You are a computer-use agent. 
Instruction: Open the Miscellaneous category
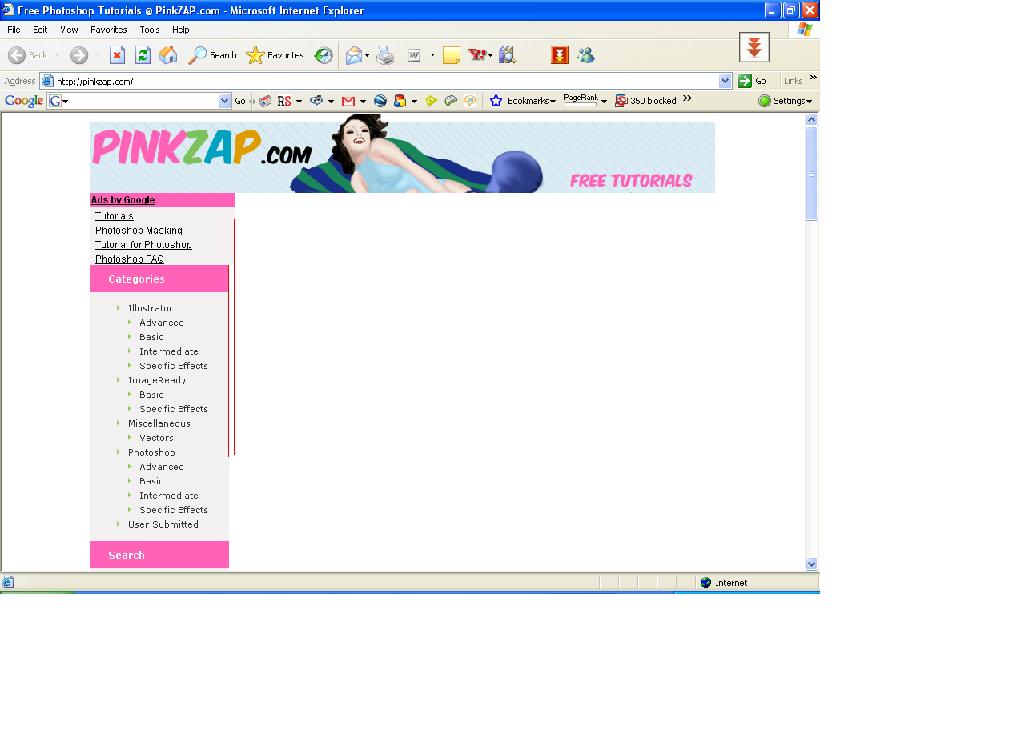[x=159, y=423]
